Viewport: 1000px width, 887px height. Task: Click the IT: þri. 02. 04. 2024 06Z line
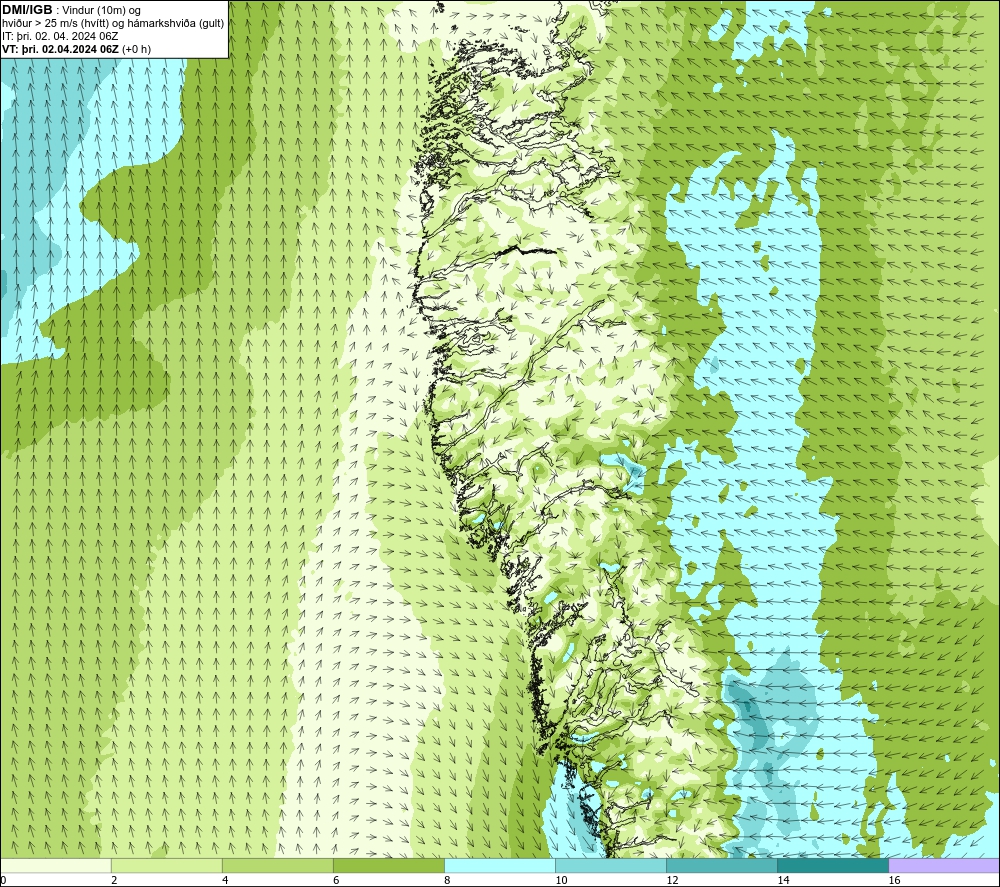[60, 36]
